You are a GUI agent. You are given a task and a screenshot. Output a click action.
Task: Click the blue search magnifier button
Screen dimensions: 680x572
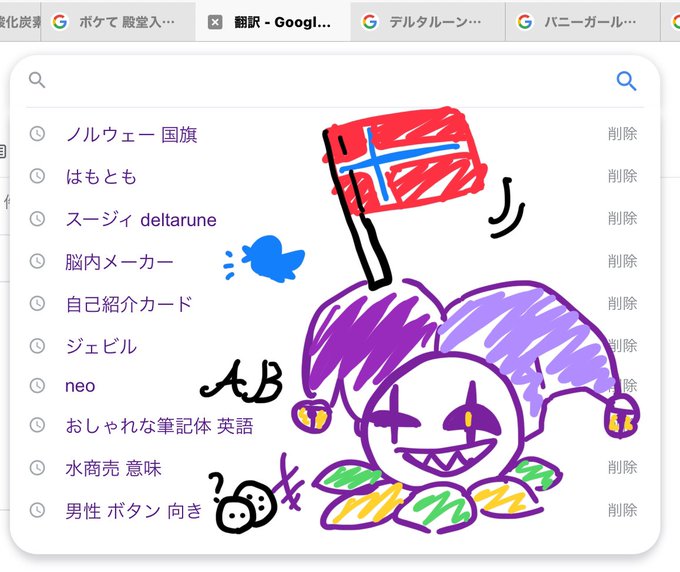click(626, 81)
